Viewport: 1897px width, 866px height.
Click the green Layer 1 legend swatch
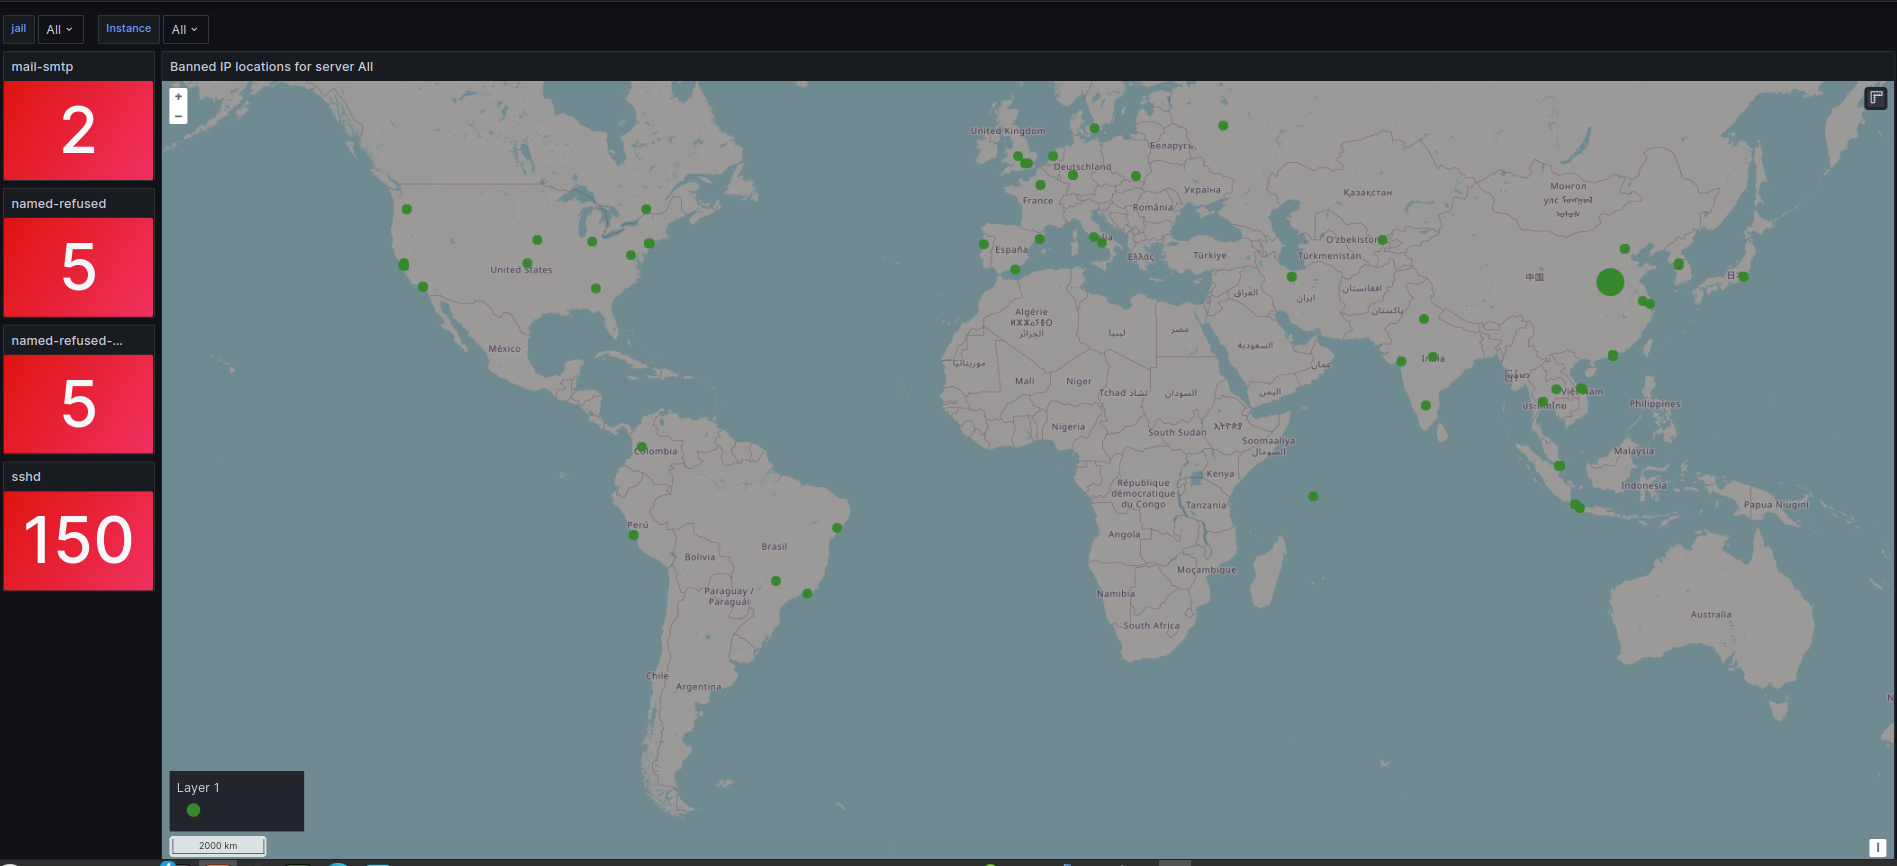(194, 810)
